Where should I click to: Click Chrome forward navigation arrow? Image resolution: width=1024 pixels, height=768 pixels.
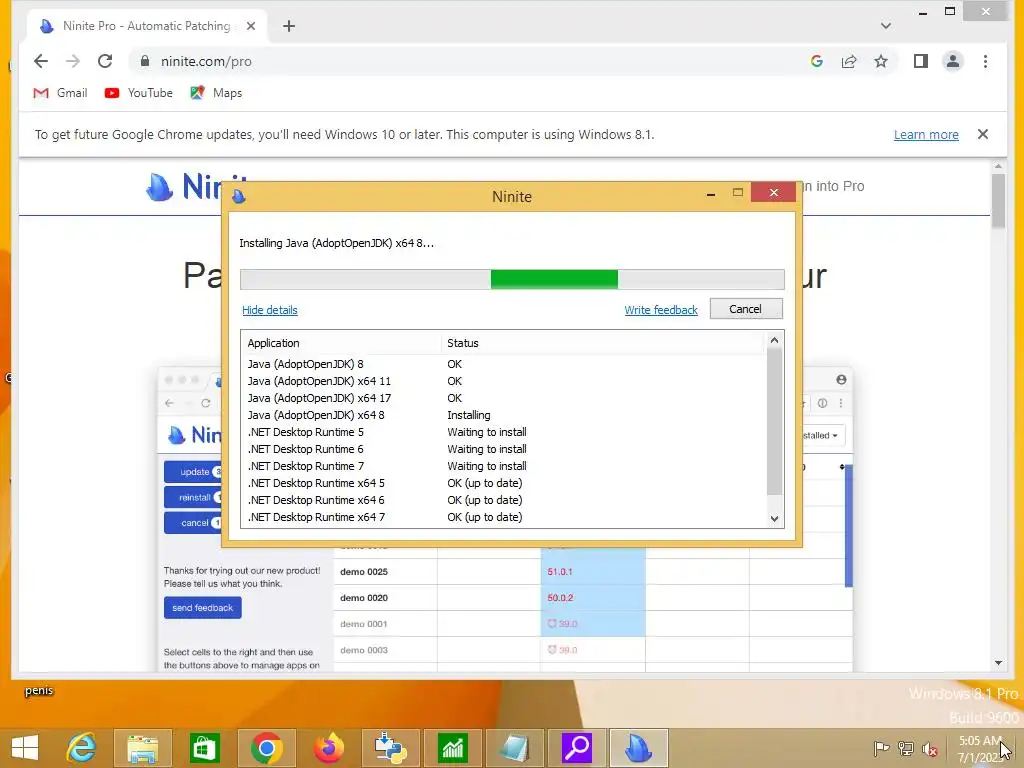point(72,61)
